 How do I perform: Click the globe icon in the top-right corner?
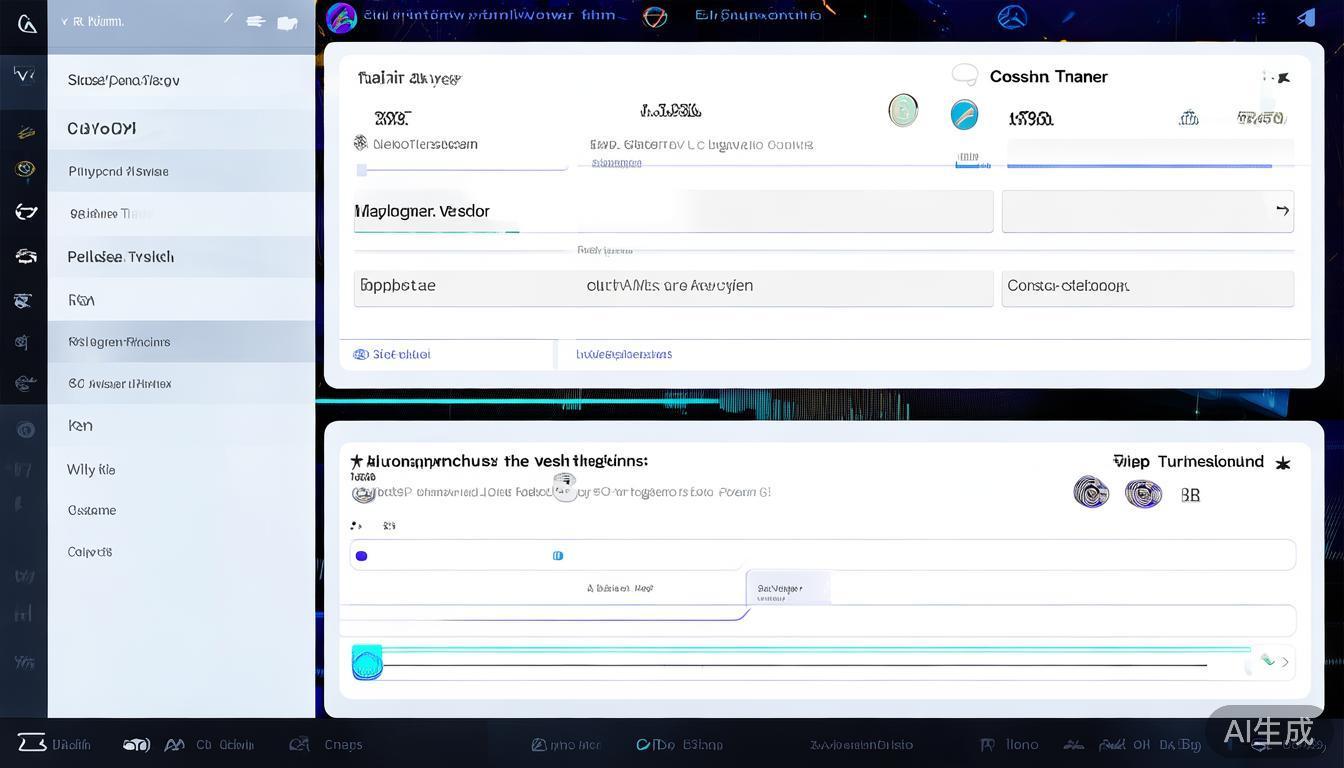(1012, 17)
